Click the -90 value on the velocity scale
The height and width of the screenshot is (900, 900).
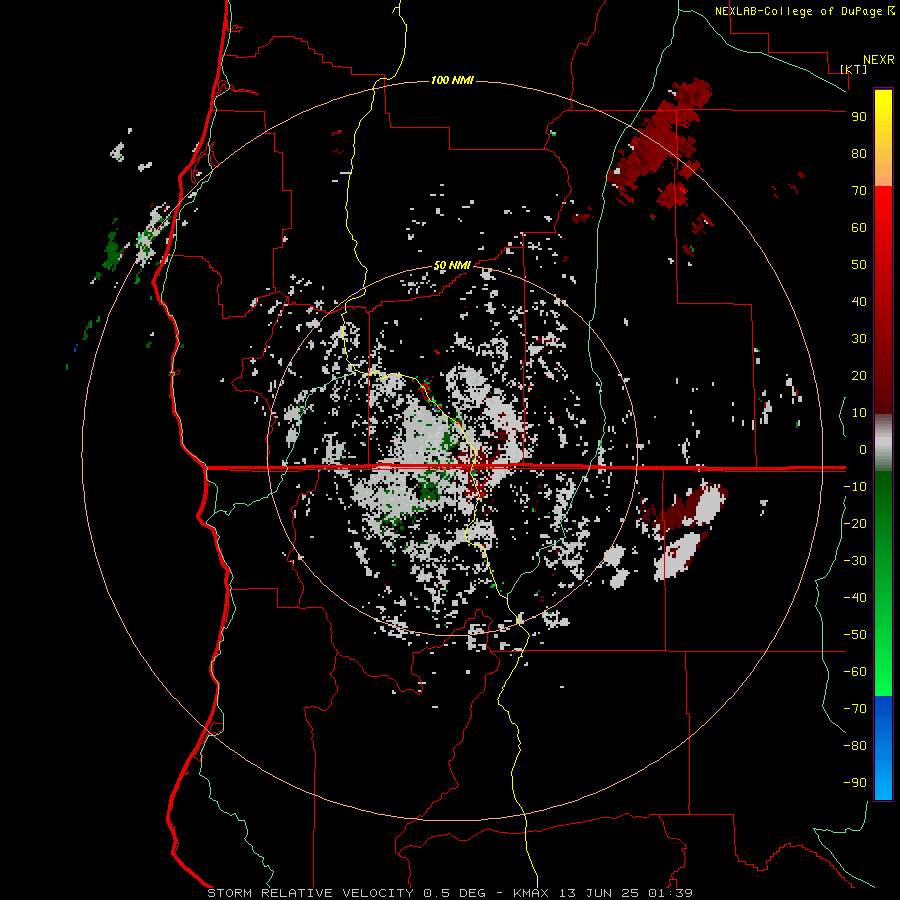tap(855, 782)
